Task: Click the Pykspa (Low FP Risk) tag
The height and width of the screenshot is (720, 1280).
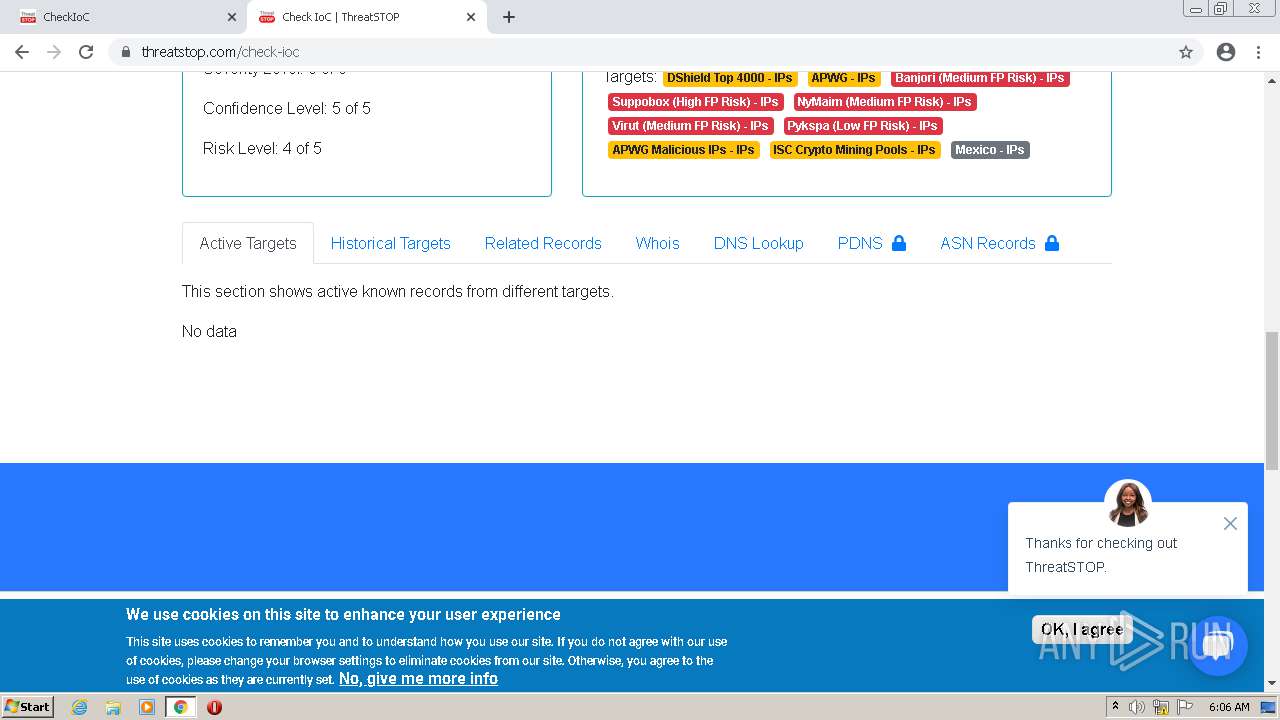Action: click(863, 126)
